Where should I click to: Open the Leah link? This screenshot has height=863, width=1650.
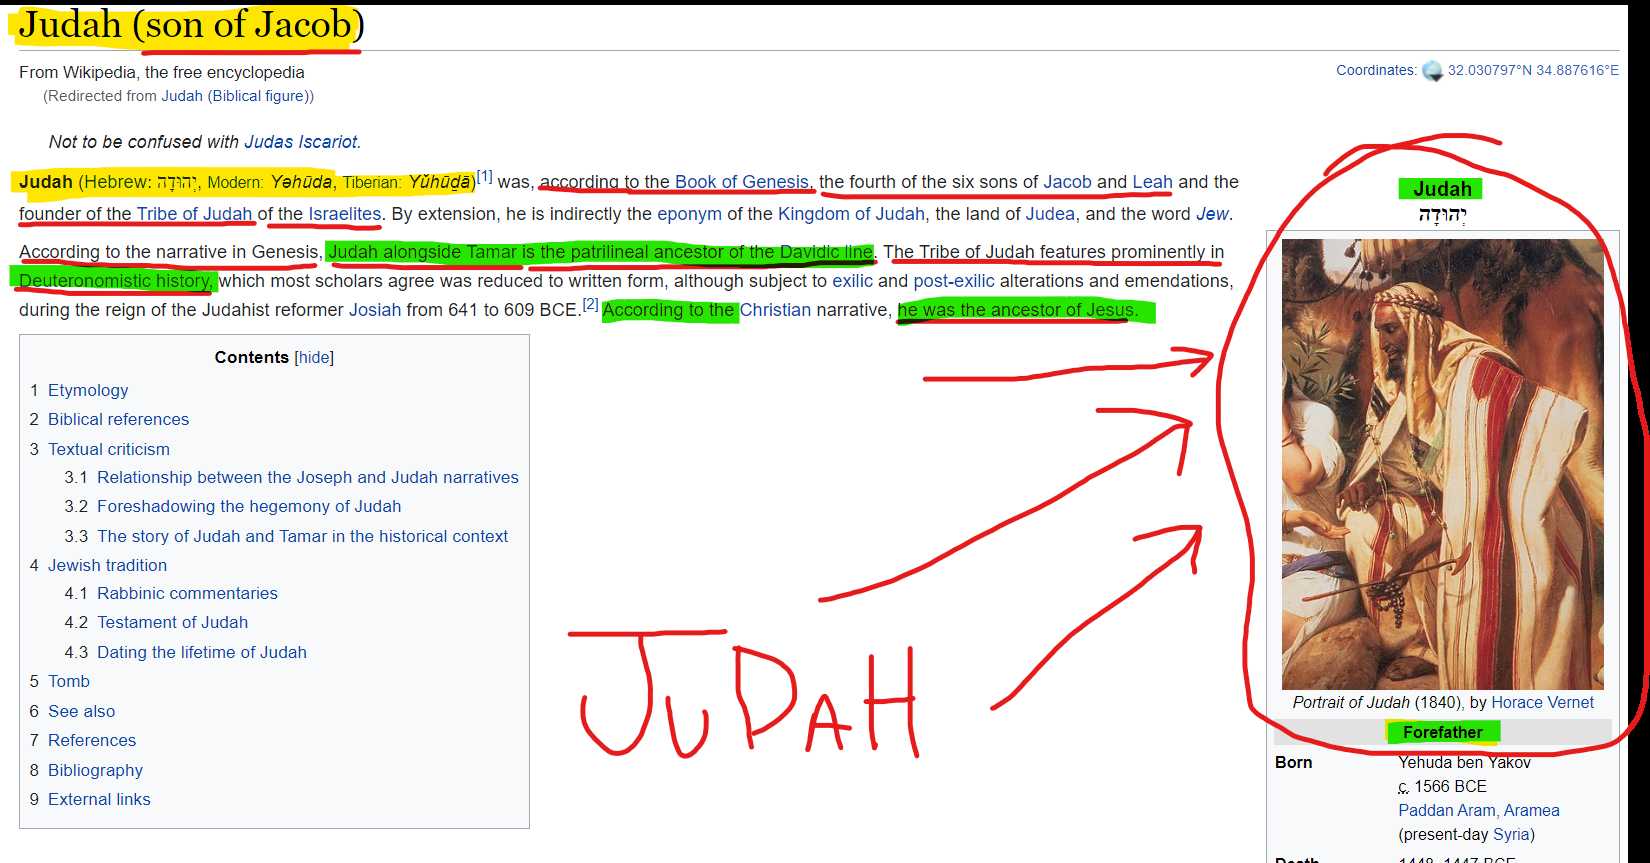(1152, 182)
